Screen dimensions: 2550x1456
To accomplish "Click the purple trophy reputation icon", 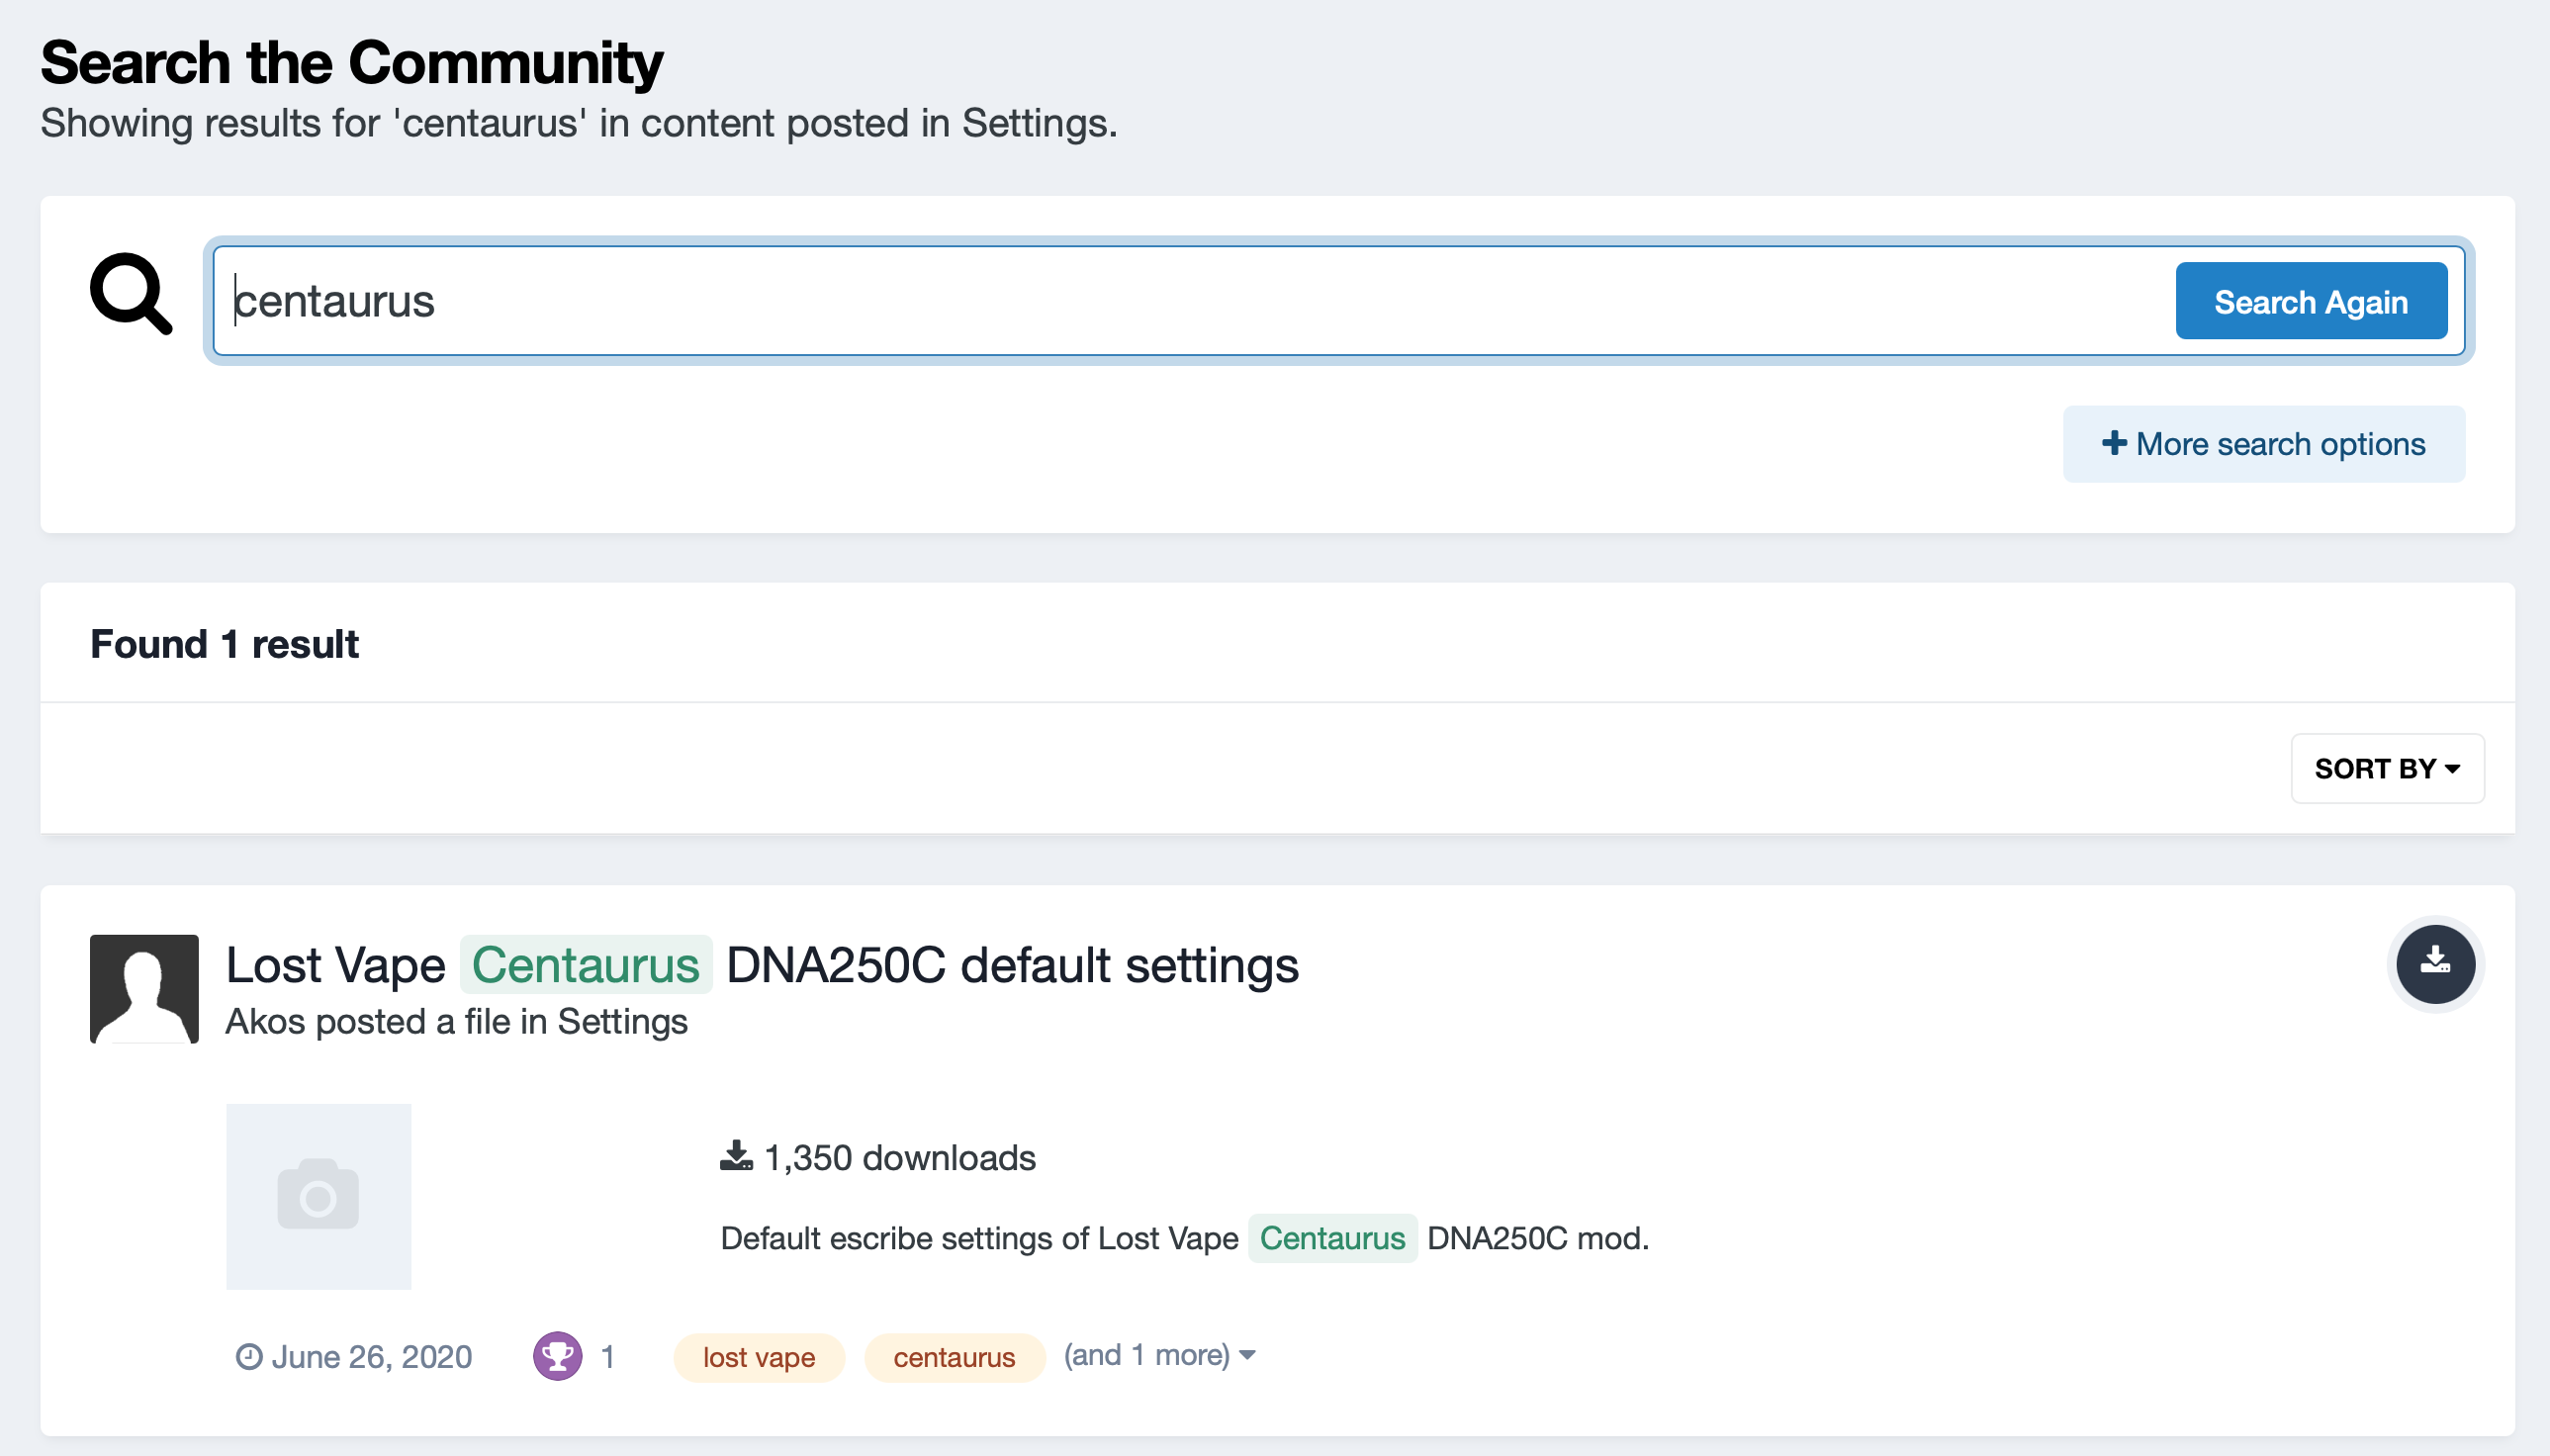I will (557, 1356).
